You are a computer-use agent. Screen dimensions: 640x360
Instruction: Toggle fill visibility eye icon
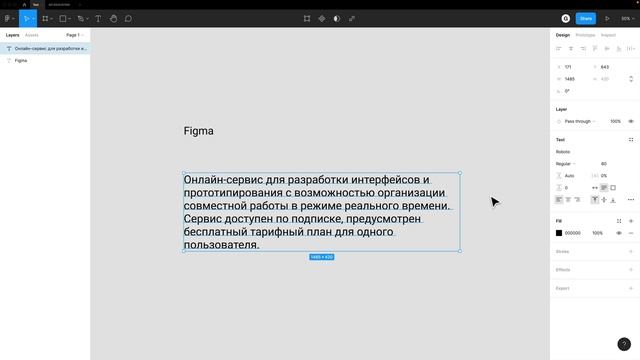(x=619, y=233)
